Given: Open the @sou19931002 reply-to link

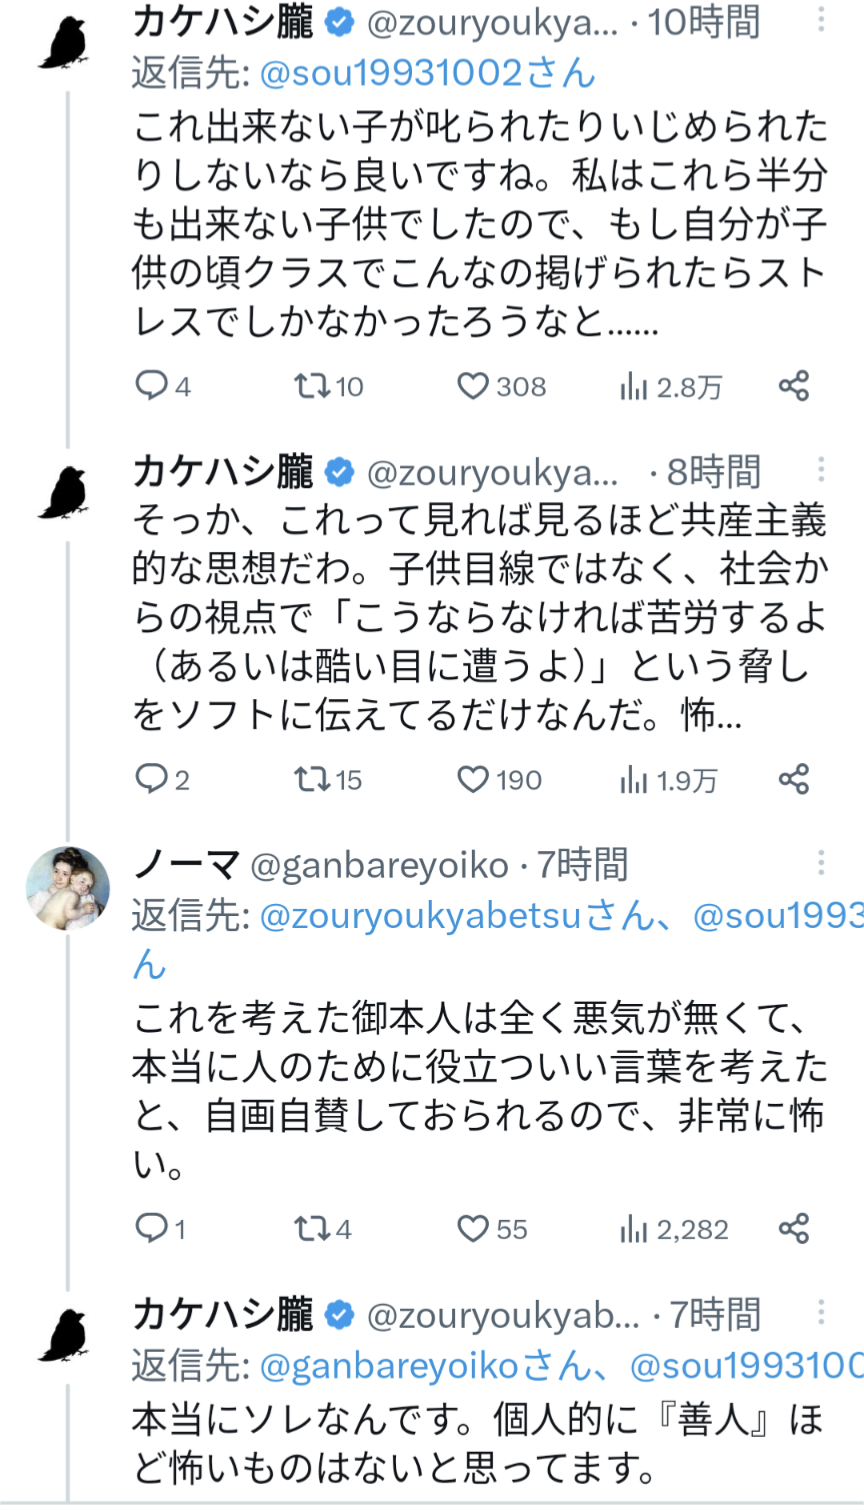Looking at the screenshot, I should pos(427,72).
